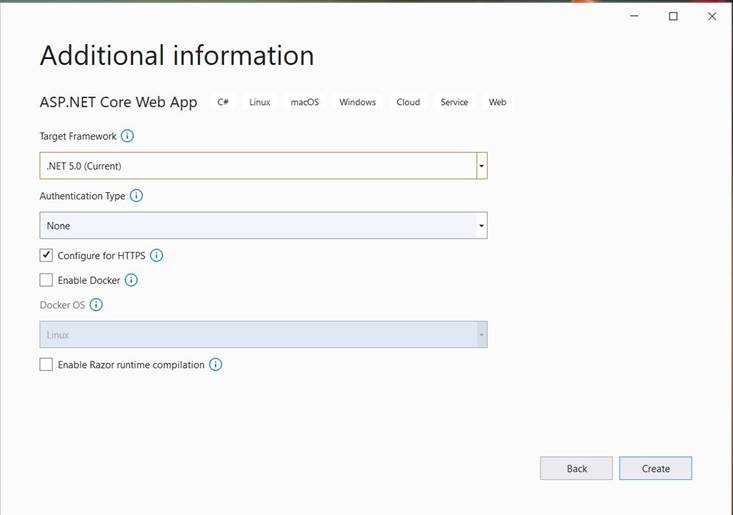The height and width of the screenshot is (515, 733).
Task: View the Enable Docker info icon
Action: (x=131, y=280)
